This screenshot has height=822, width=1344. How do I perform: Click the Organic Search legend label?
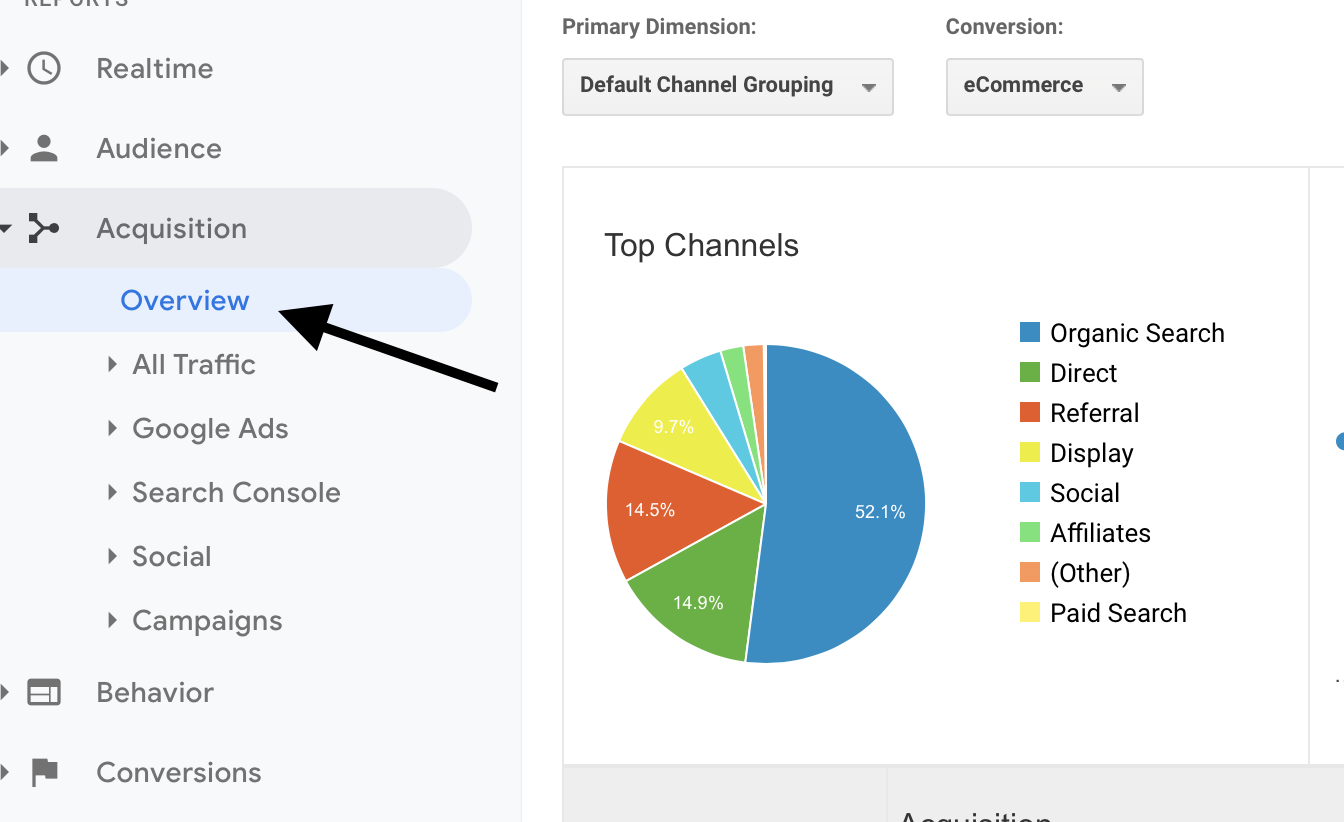[1137, 333]
